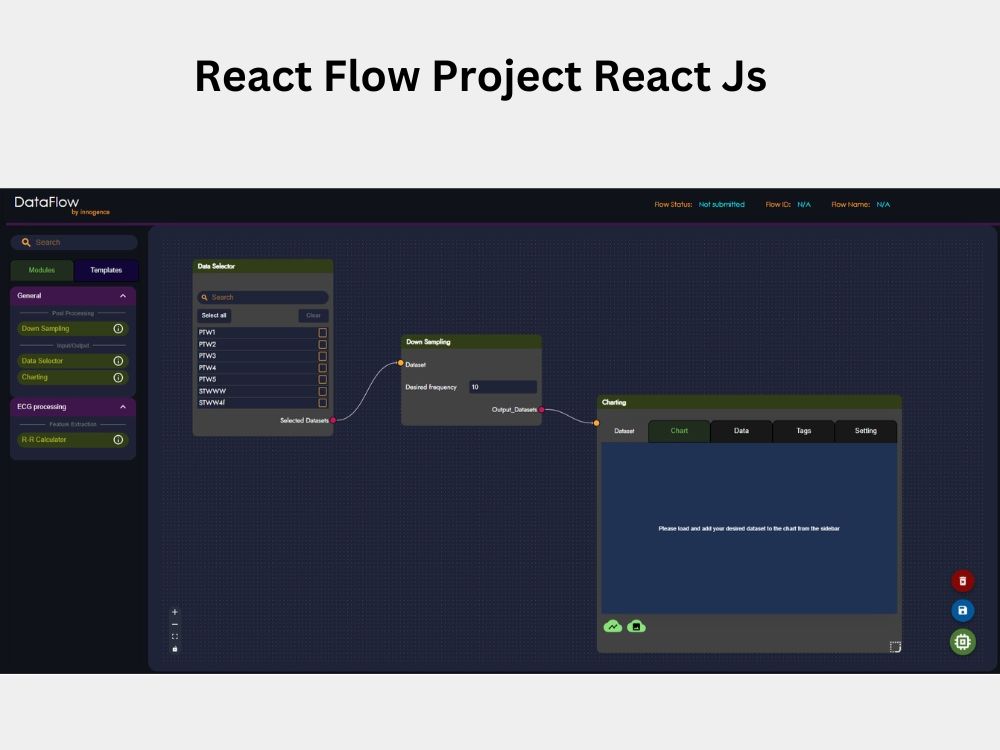Click the red delete flow icon

(x=961, y=580)
